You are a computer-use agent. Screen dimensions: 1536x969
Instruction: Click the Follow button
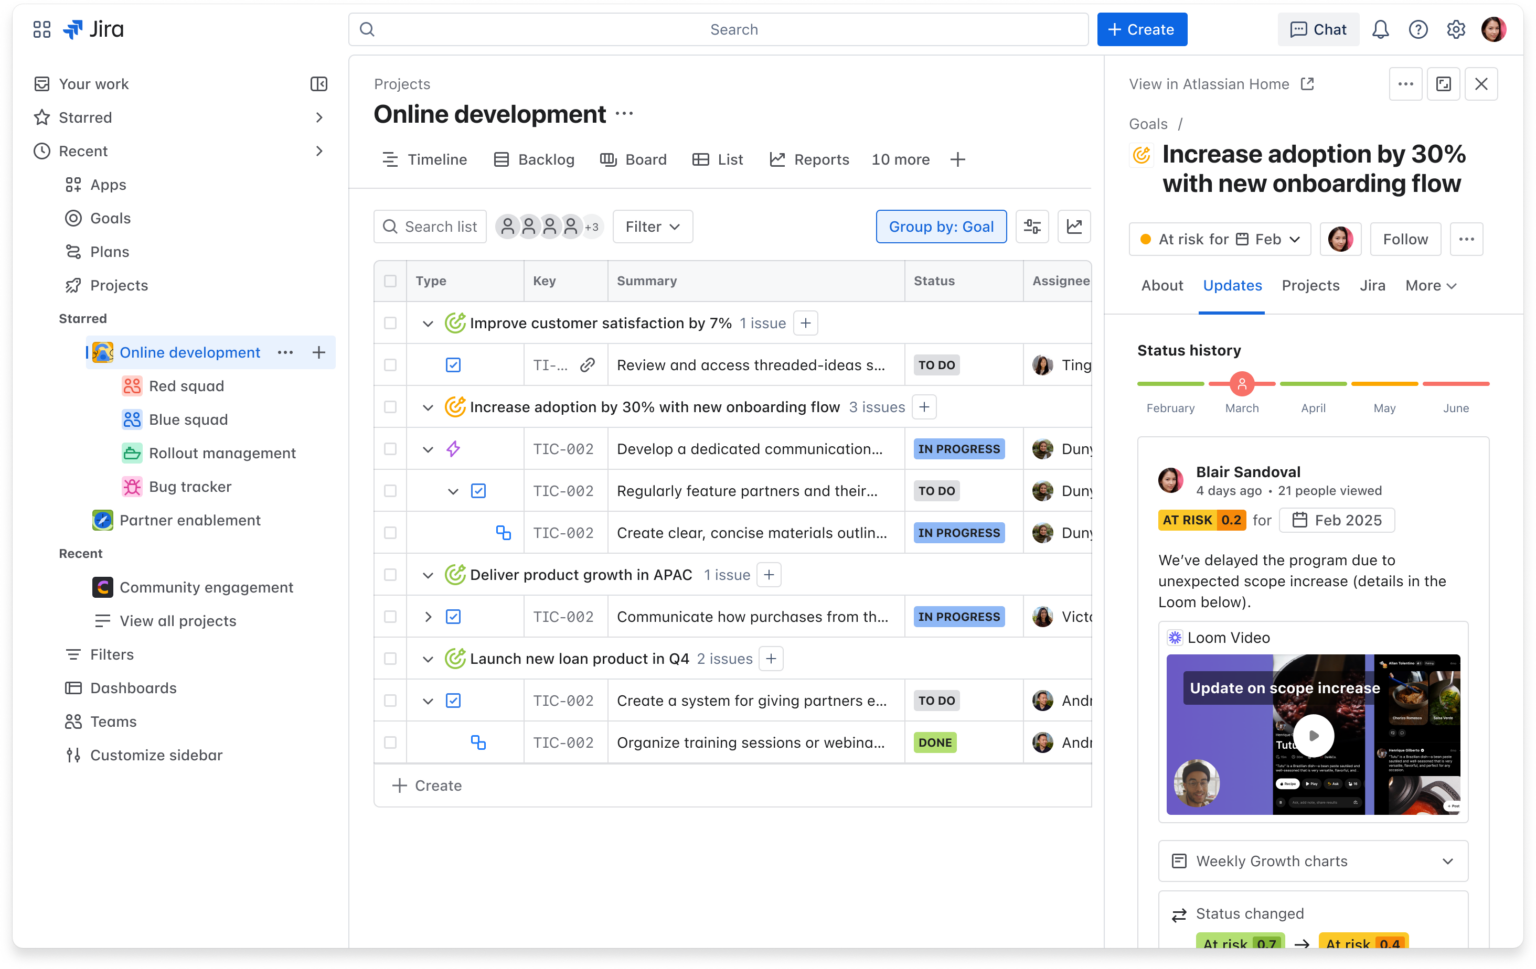[x=1405, y=239]
